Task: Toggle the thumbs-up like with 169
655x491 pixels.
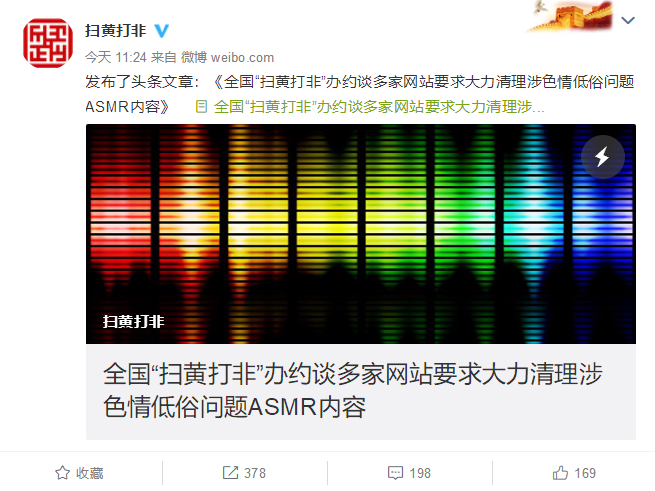Action: click(x=574, y=473)
